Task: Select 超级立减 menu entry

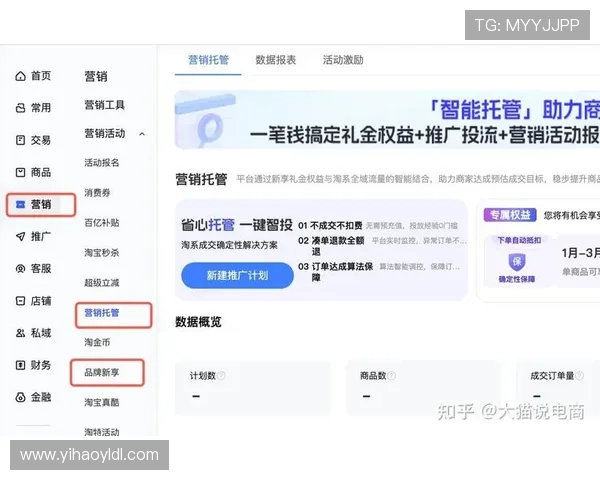Action: click(102, 283)
